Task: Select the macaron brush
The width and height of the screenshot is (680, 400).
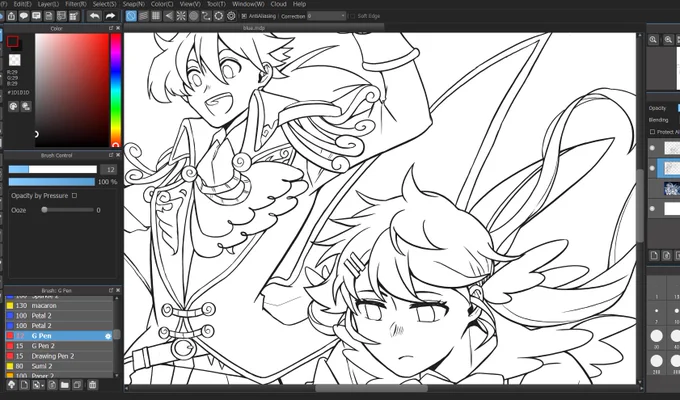Action: pyautogui.click(x=59, y=305)
